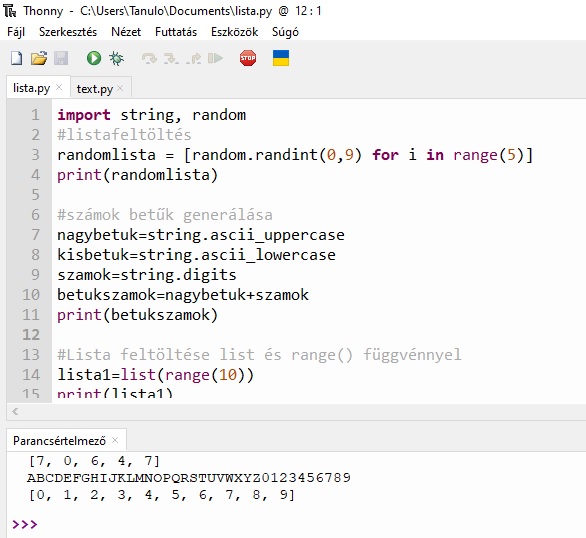Click the horizontal scrollbar left arrow
This screenshot has width=586, height=538.
click(15, 412)
